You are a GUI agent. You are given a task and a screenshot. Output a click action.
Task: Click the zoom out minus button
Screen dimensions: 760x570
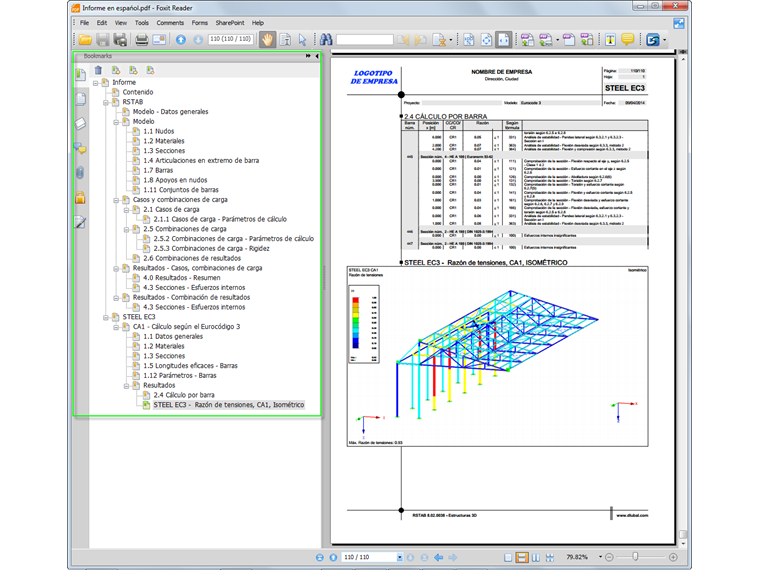tap(609, 557)
